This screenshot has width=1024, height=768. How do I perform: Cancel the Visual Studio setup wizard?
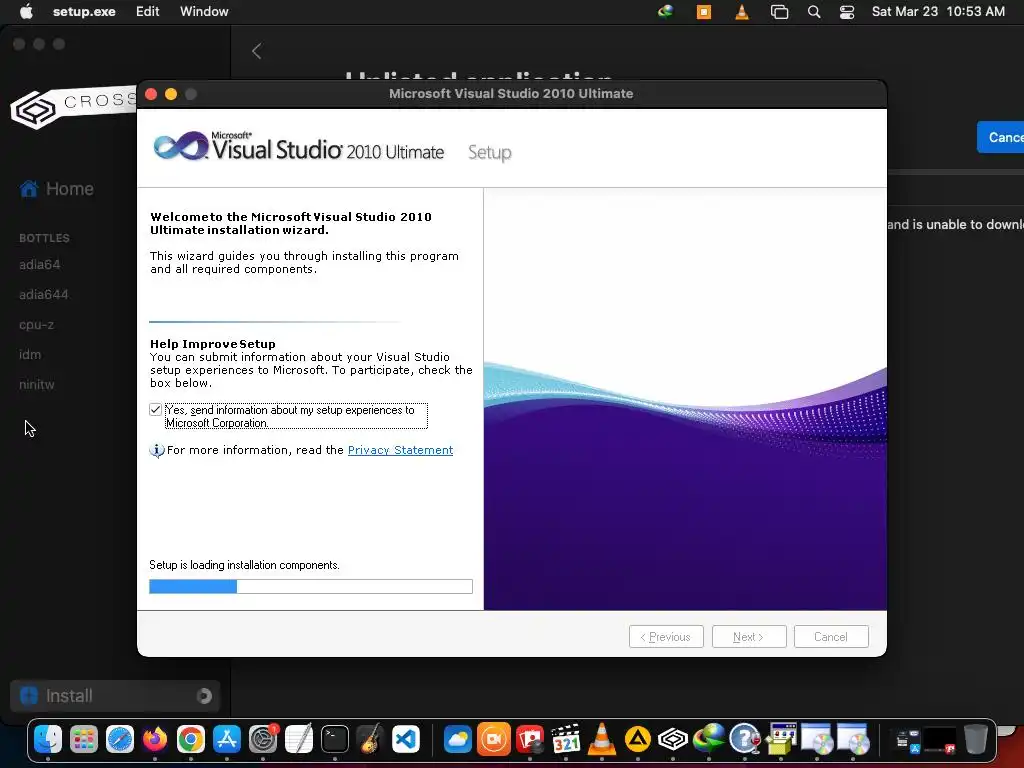pyautogui.click(x=831, y=637)
